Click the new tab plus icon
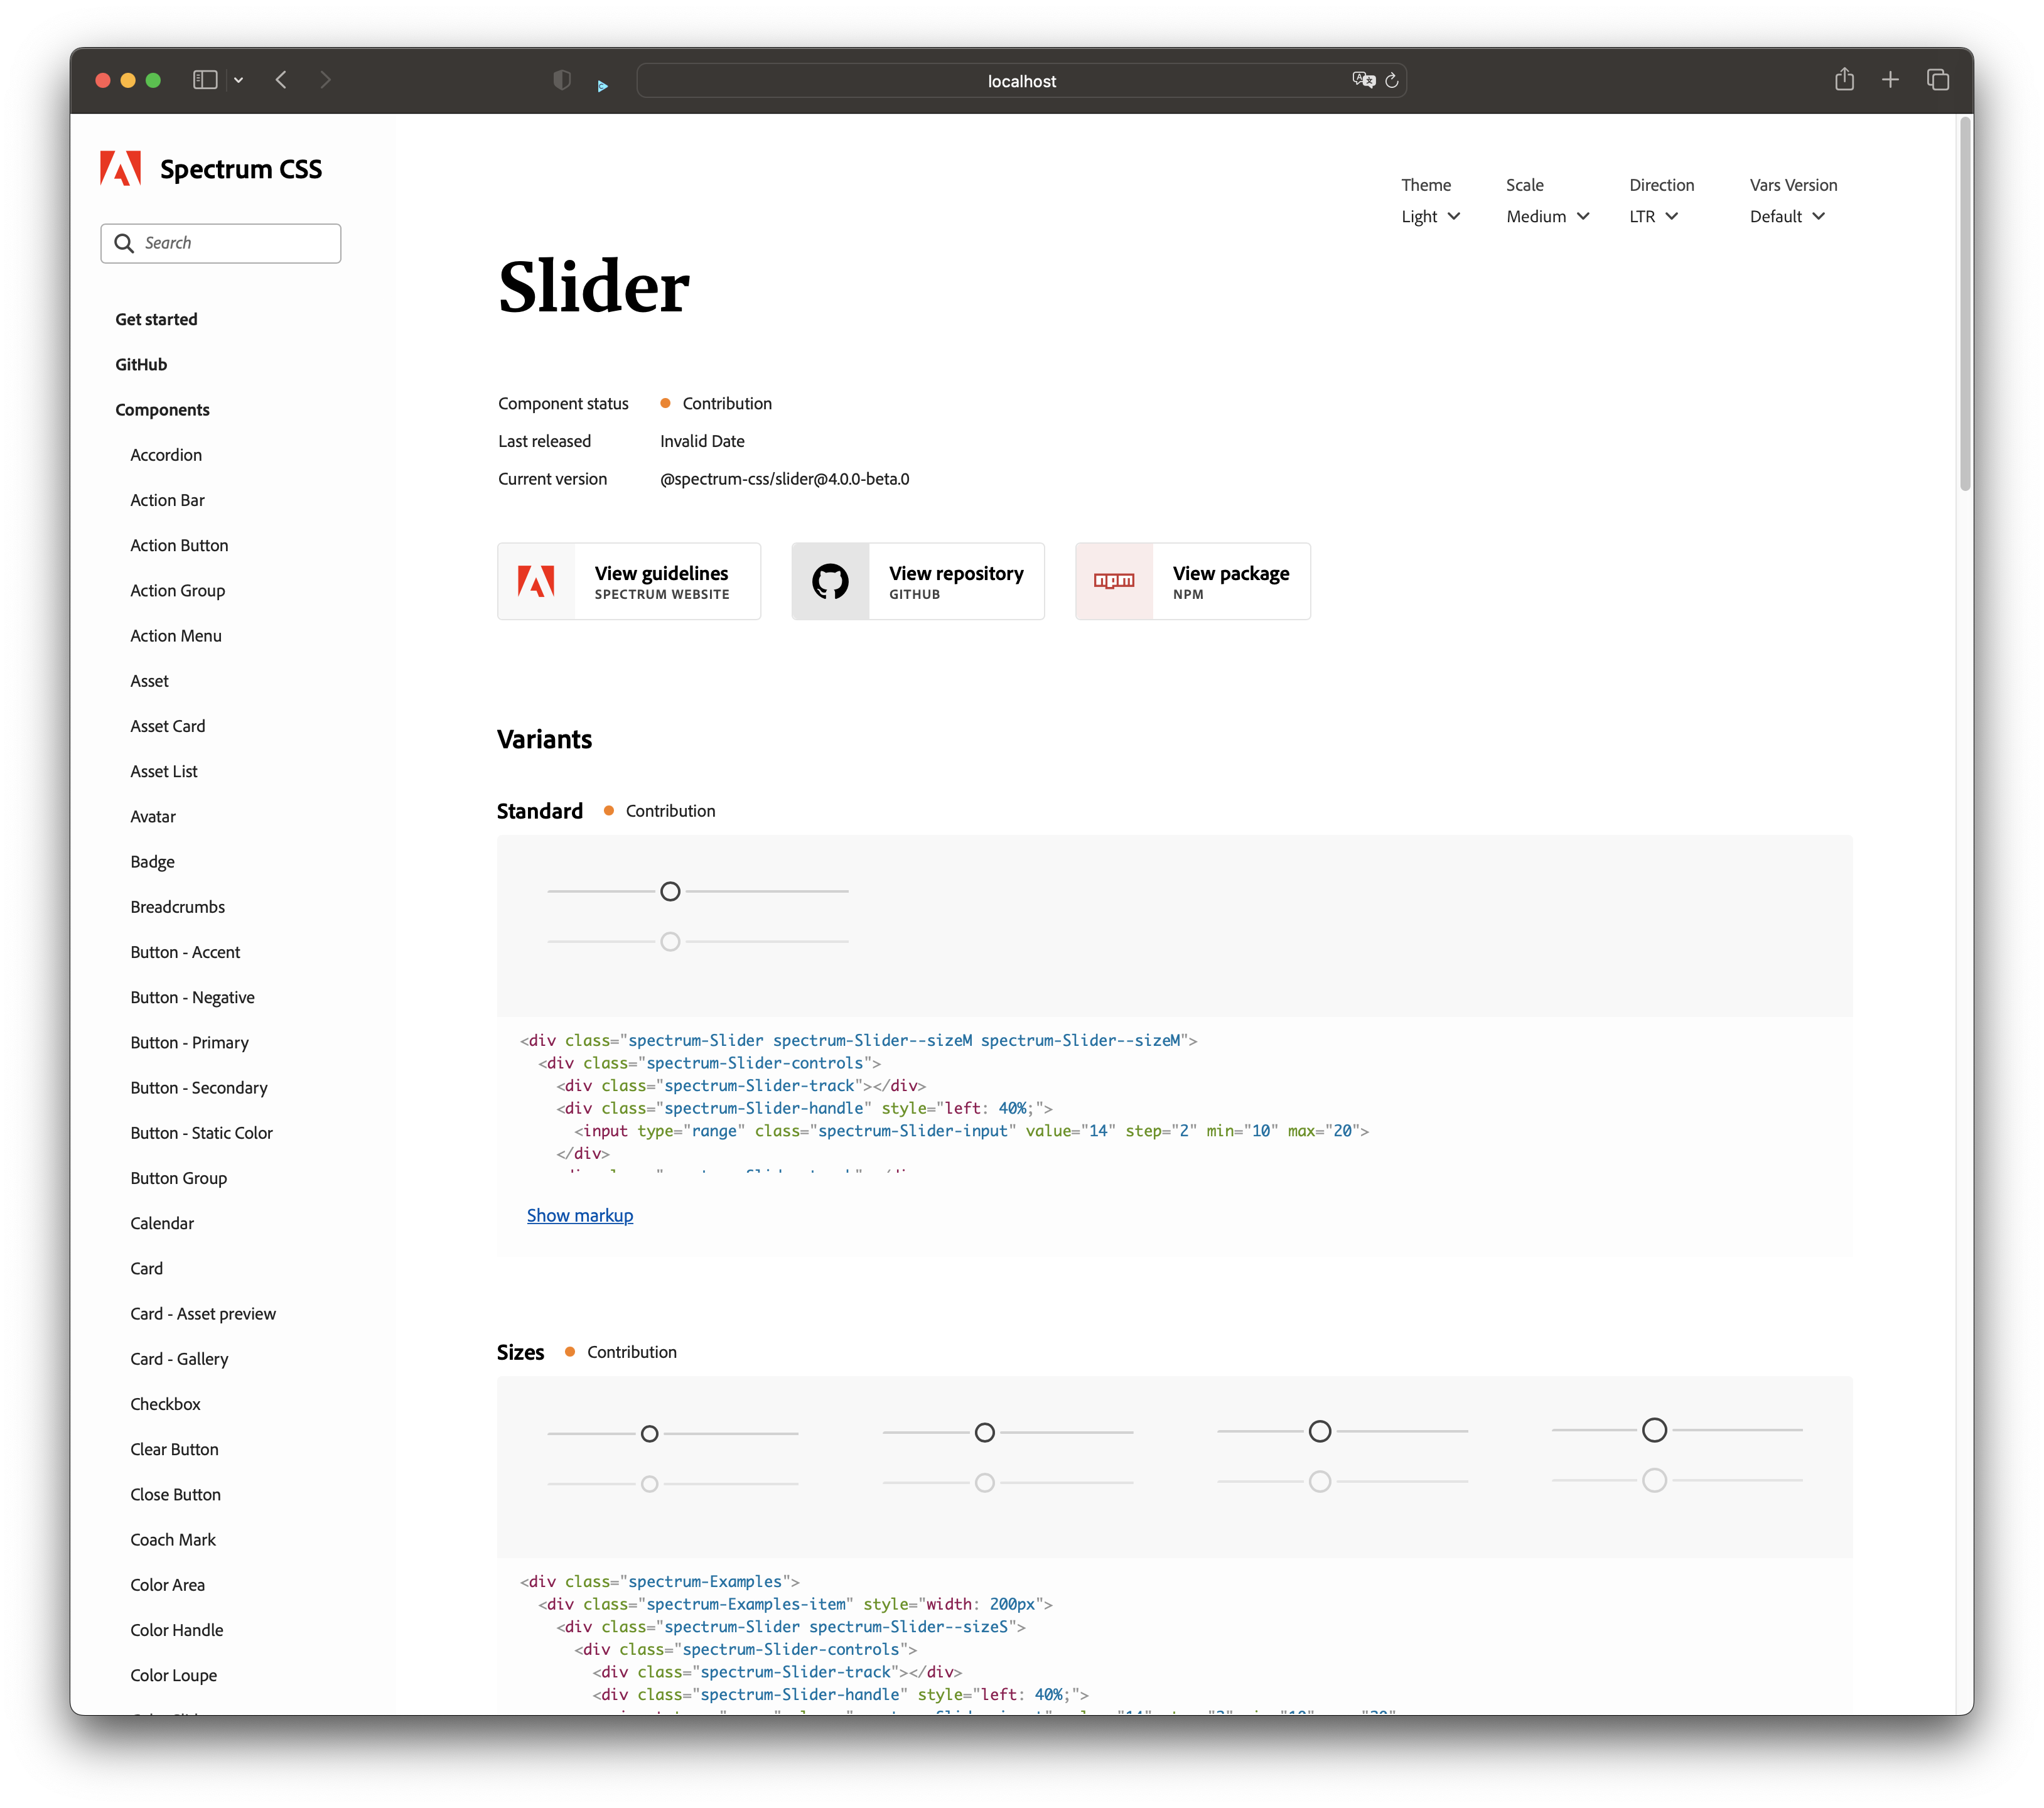This screenshot has width=2044, height=1808. click(x=1890, y=80)
